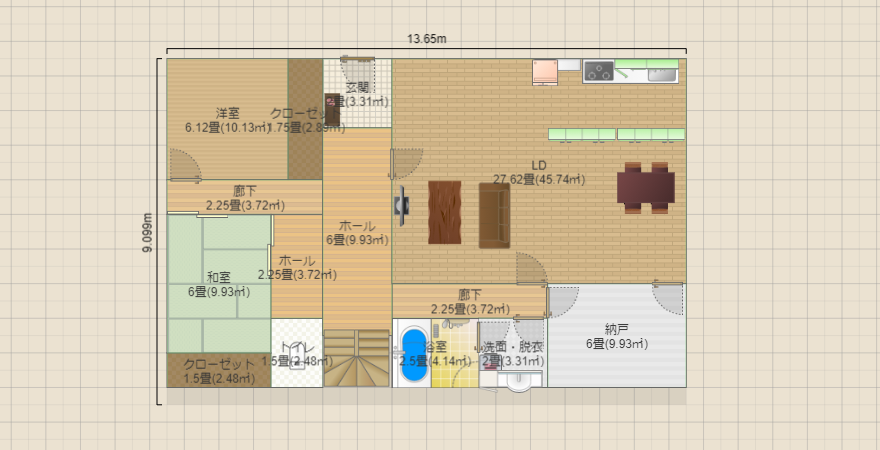Click the ホール 6畳 room label
This screenshot has height=450, width=880.
pos(358,233)
